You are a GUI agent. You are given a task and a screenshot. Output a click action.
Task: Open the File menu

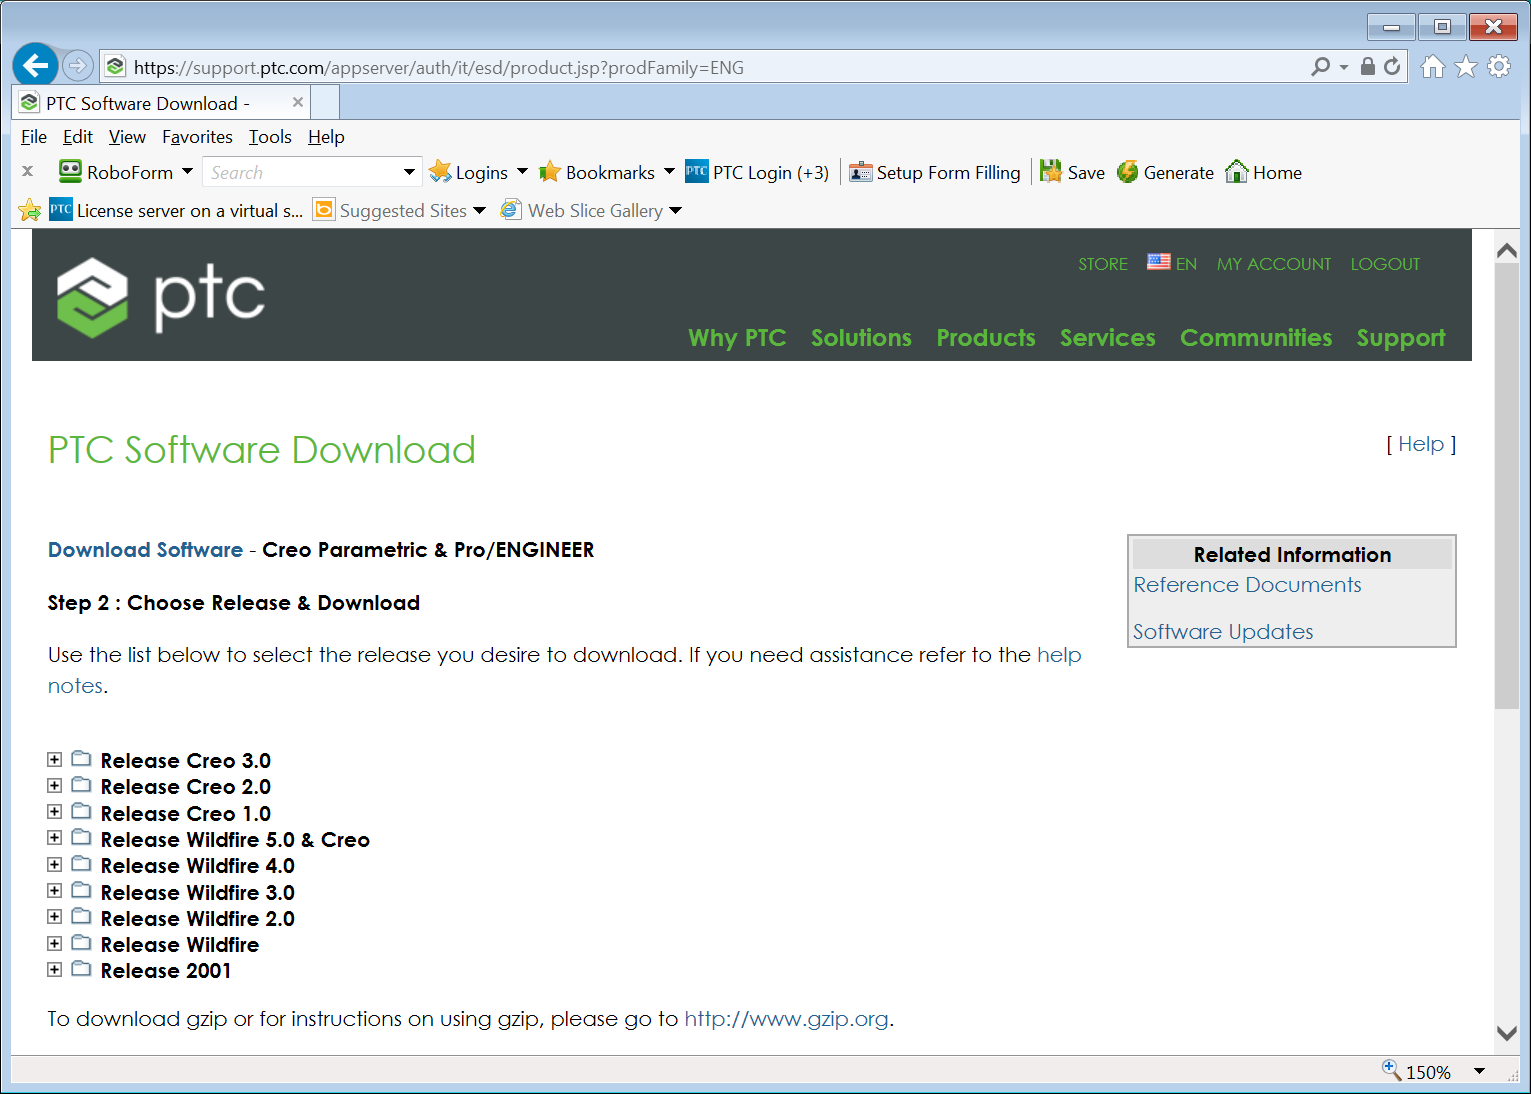(x=34, y=137)
